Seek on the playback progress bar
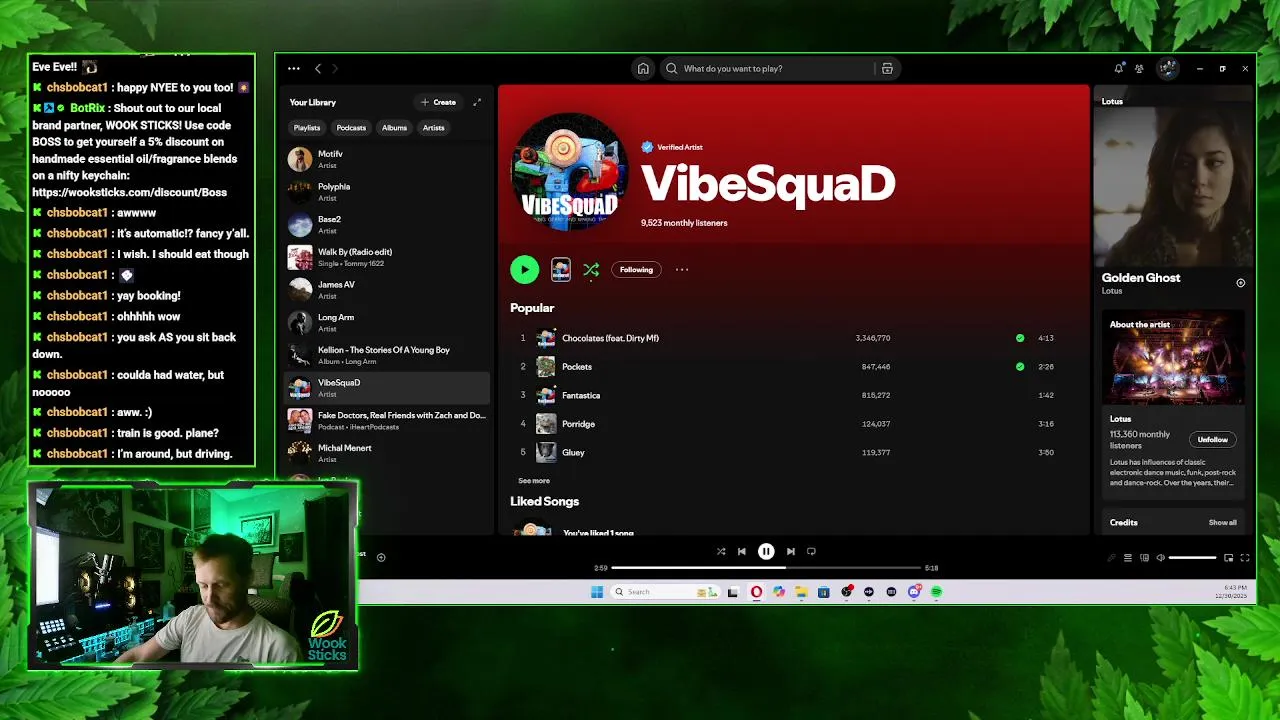Viewport: 1280px width, 720px height. 766,568
